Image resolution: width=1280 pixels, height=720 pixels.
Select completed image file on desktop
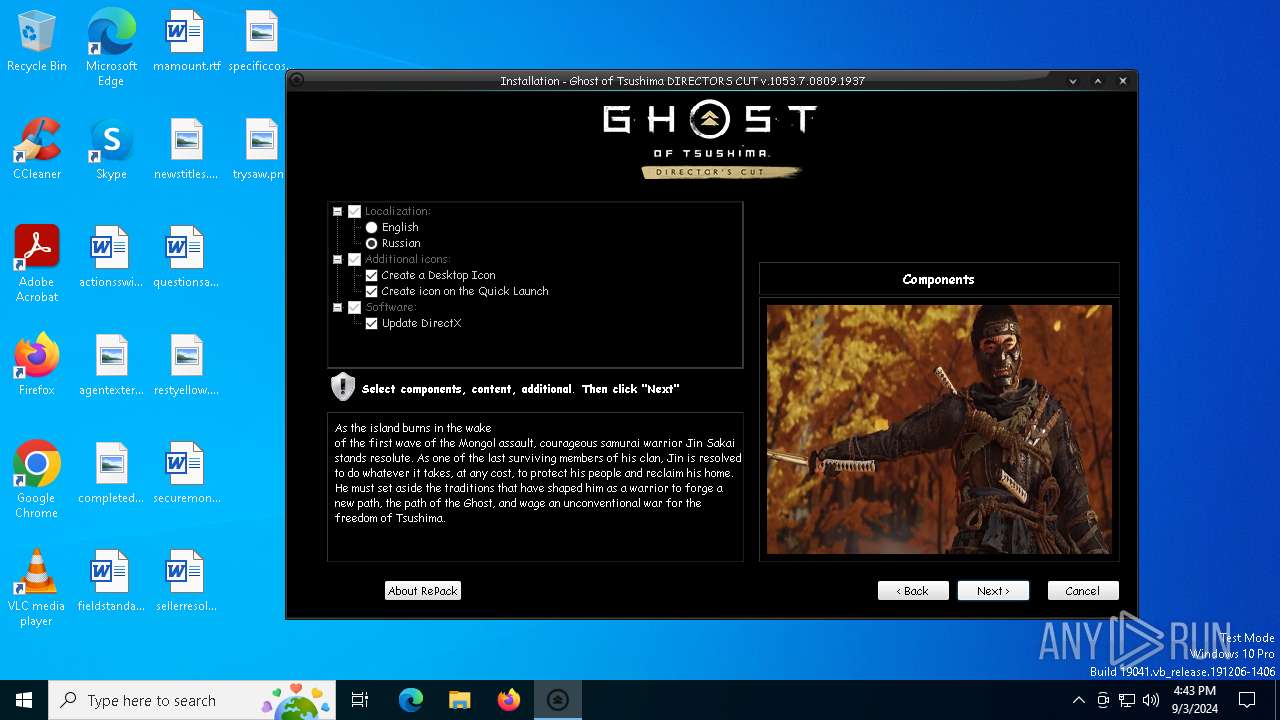[111, 474]
